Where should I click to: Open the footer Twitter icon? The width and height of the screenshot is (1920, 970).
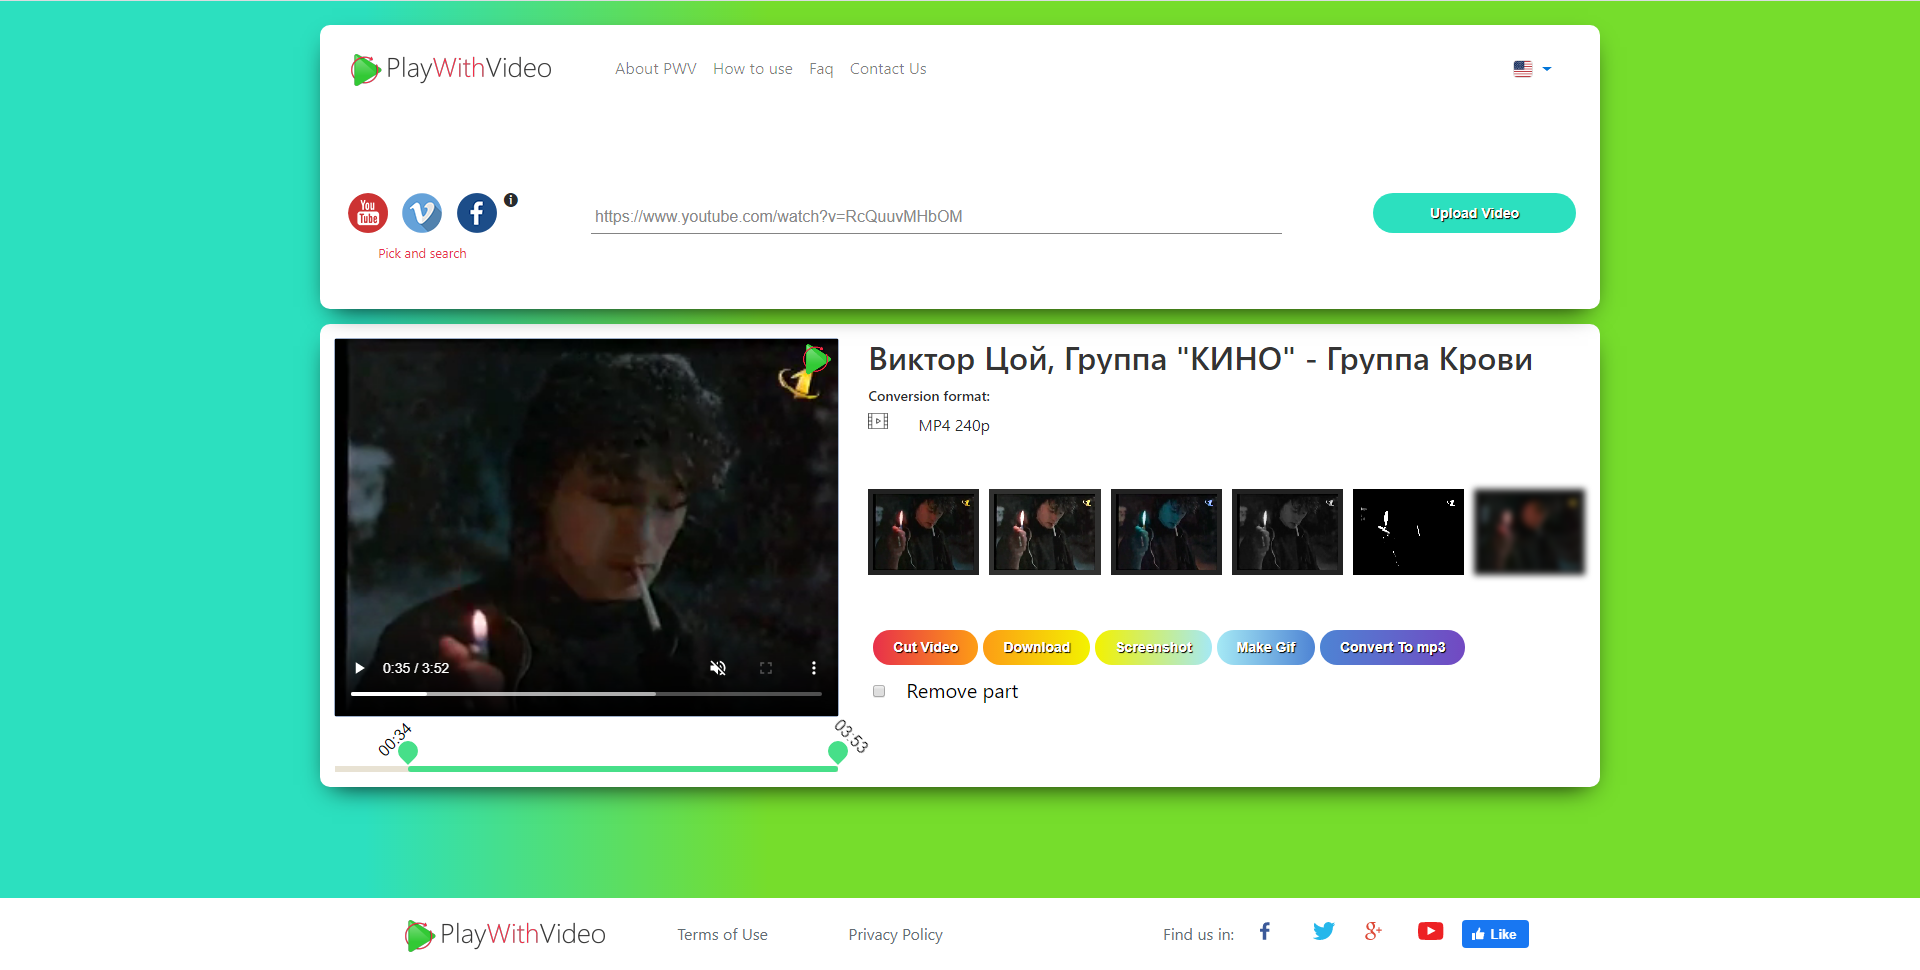1324,931
